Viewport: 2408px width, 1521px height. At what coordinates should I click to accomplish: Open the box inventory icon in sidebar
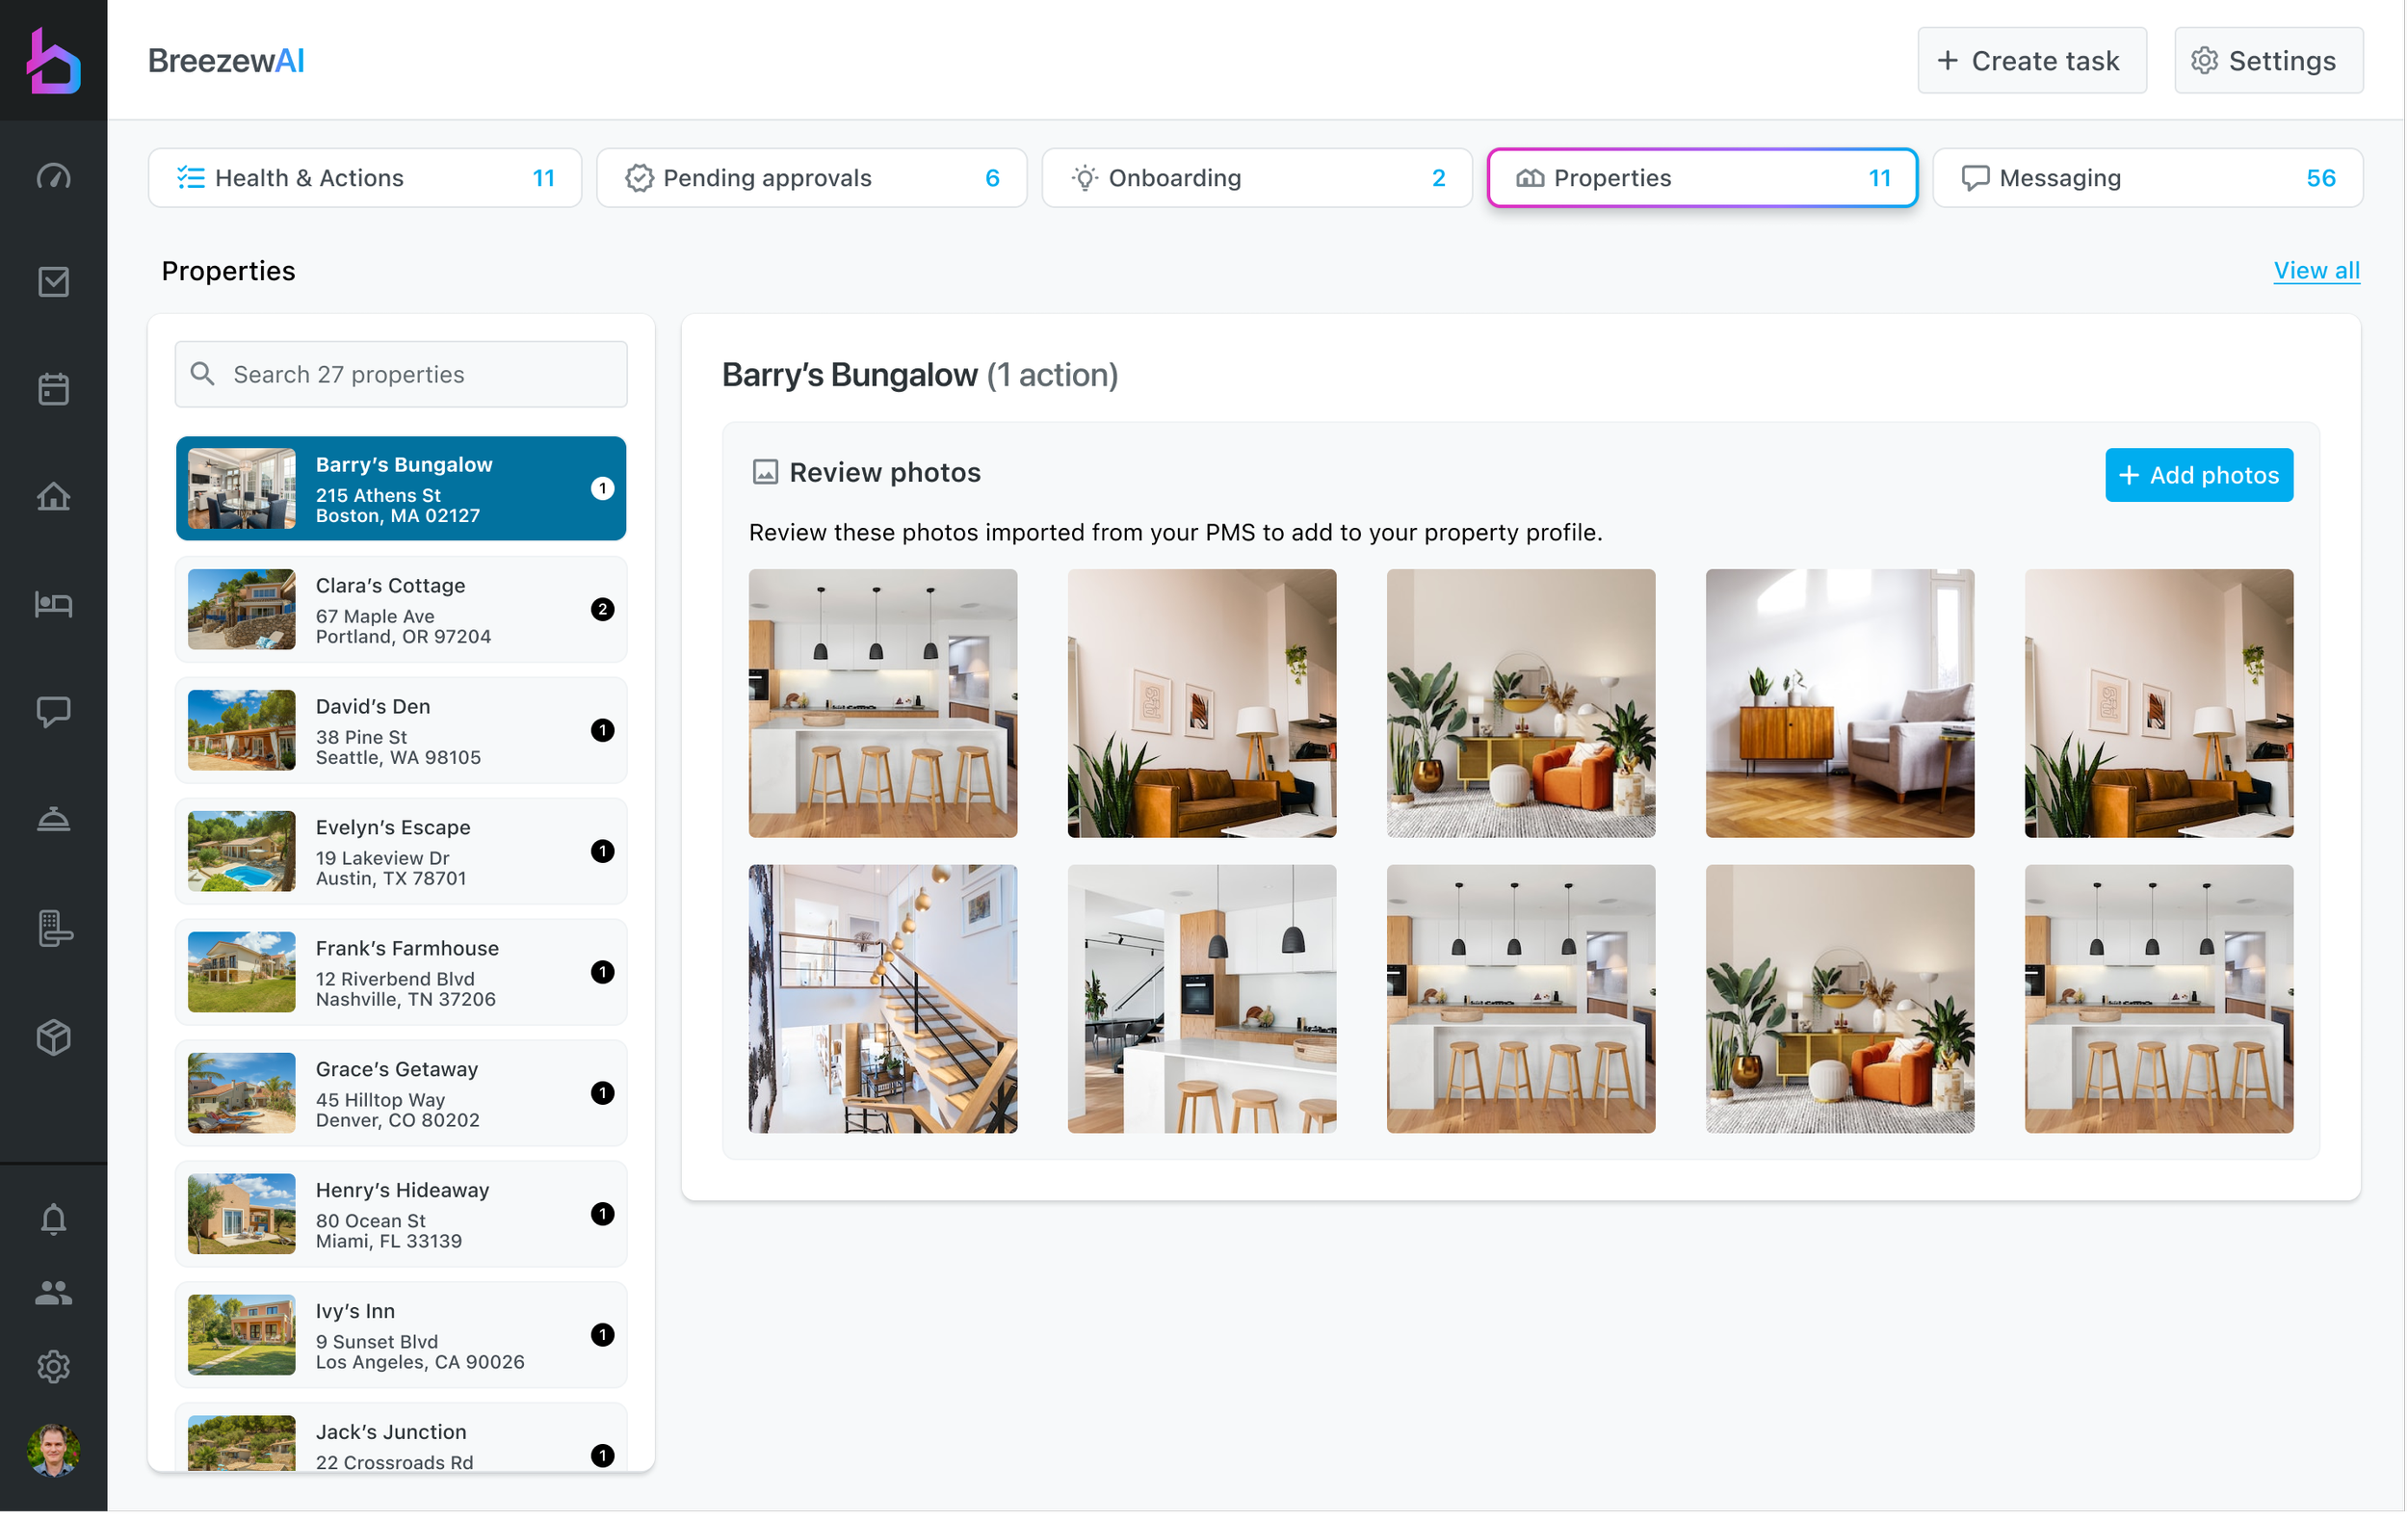pos(53,1037)
